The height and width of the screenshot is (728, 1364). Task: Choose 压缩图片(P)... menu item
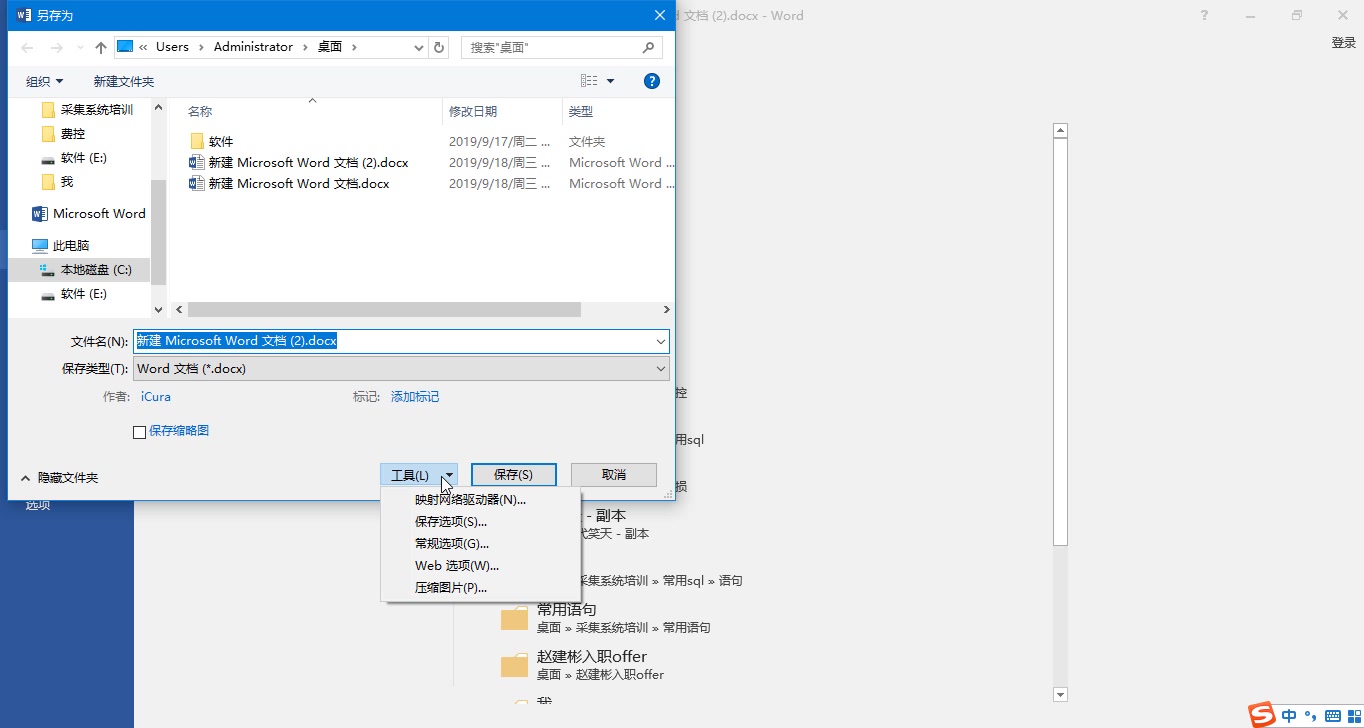pyautogui.click(x=480, y=588)
